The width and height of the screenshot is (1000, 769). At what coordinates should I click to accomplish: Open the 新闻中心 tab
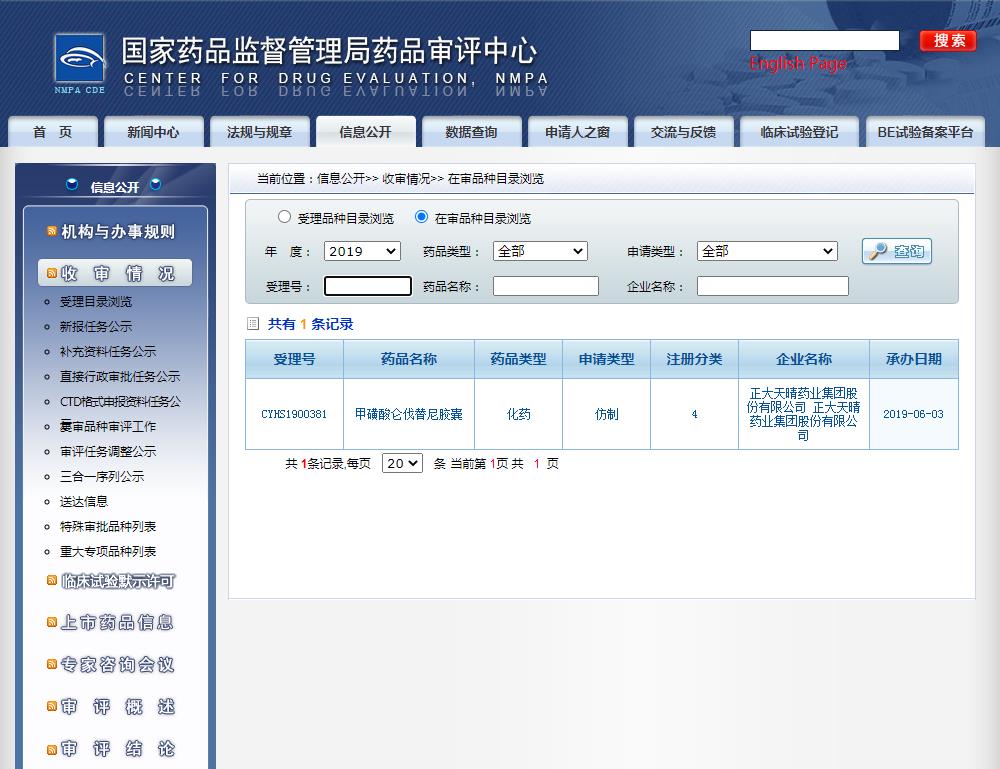(153, 132)
